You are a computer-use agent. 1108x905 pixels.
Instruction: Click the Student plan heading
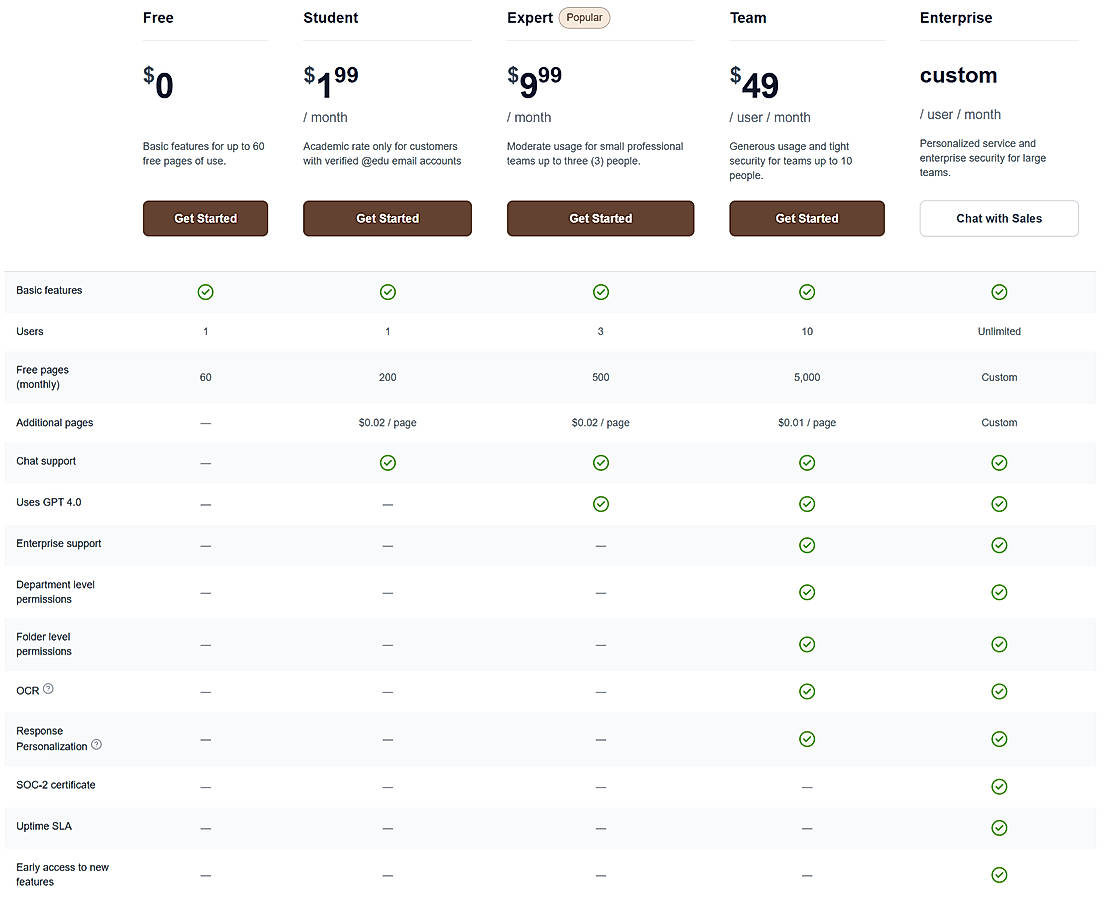click(331, 18)
